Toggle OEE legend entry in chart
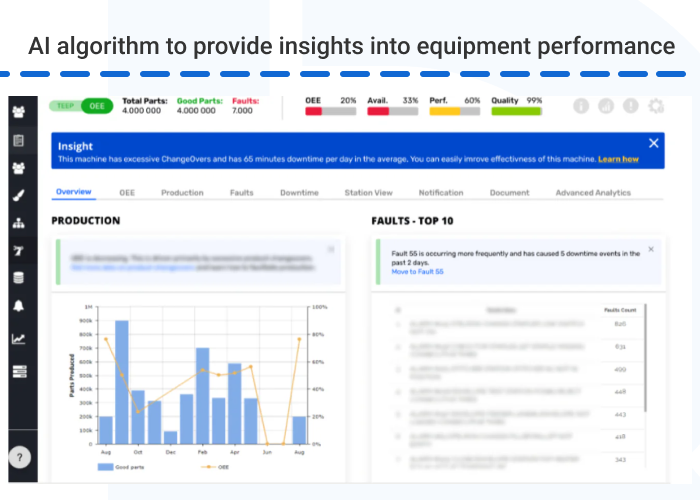This screenshot has width=700, height=500. click(x=215, y=467)
